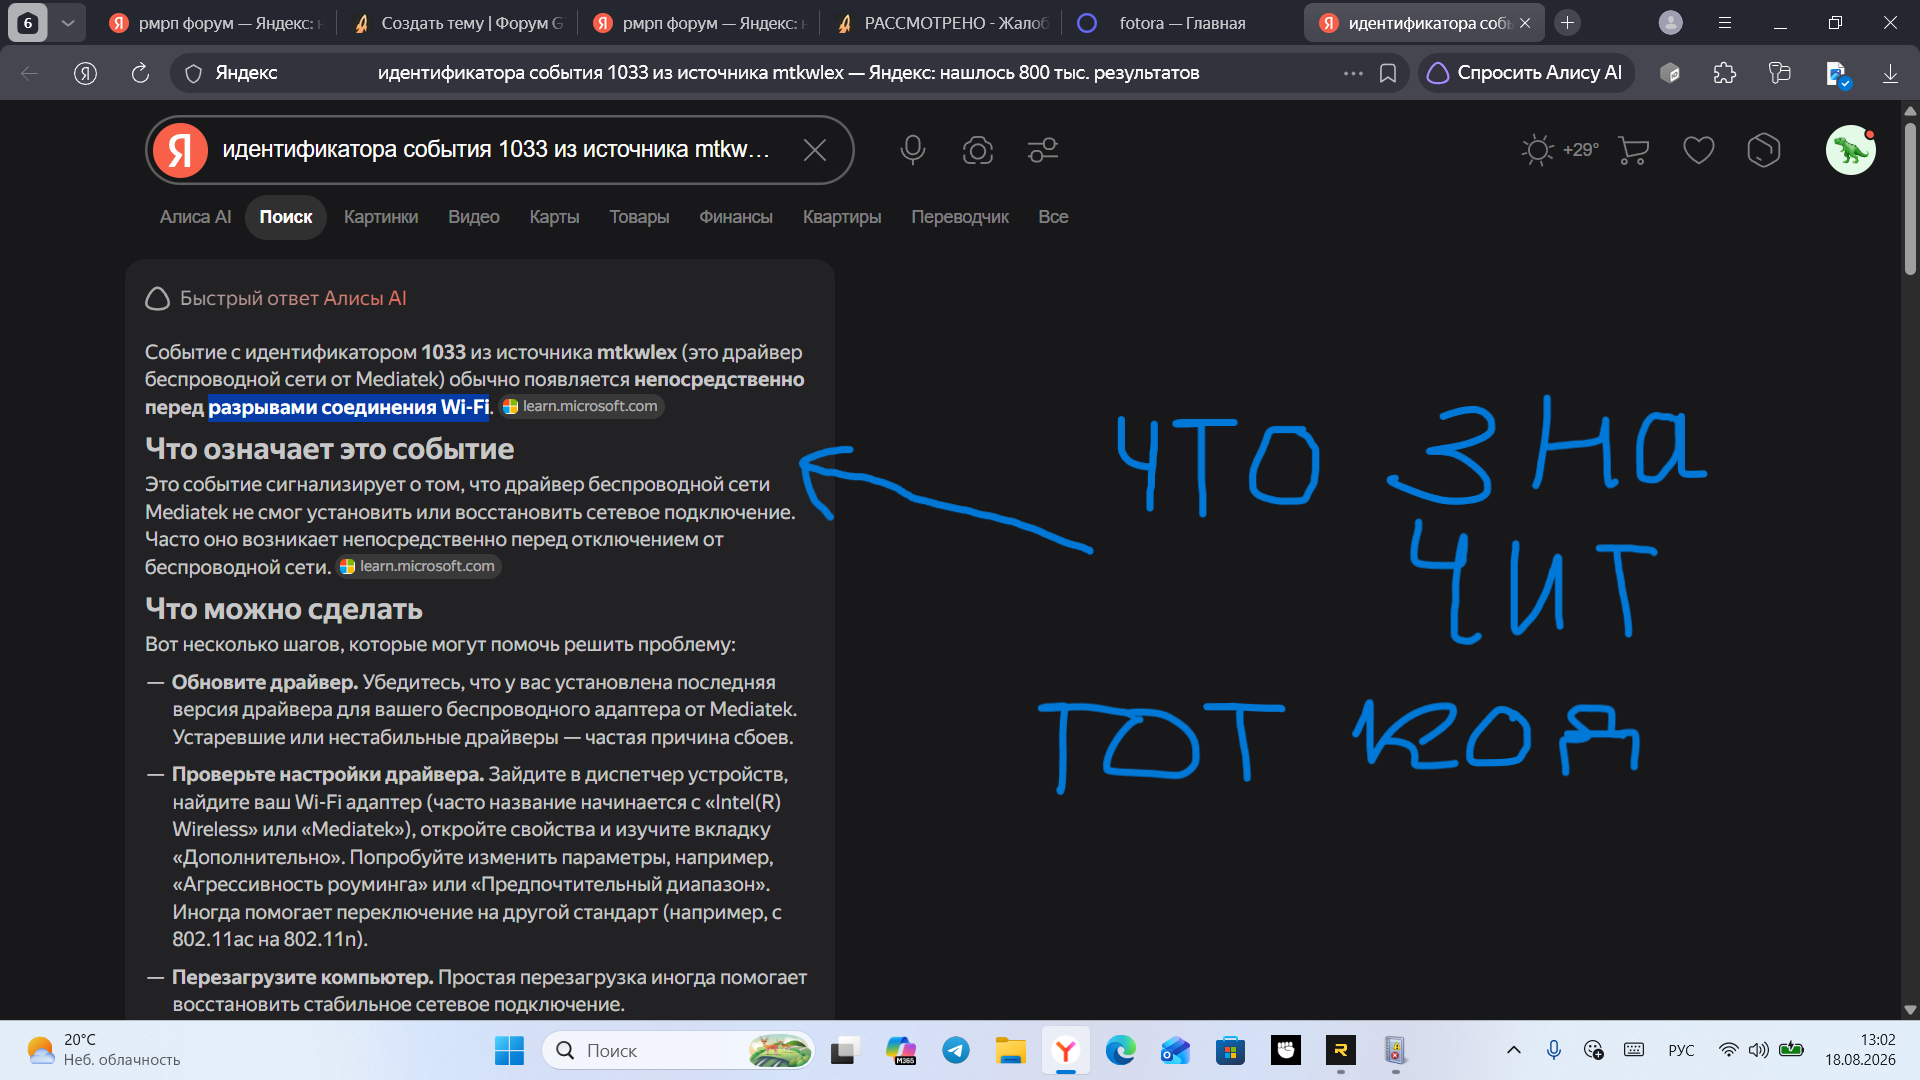Screen dimensions: 1920x1080
Task: Clear the search query with X
Action: pos(815,150)
